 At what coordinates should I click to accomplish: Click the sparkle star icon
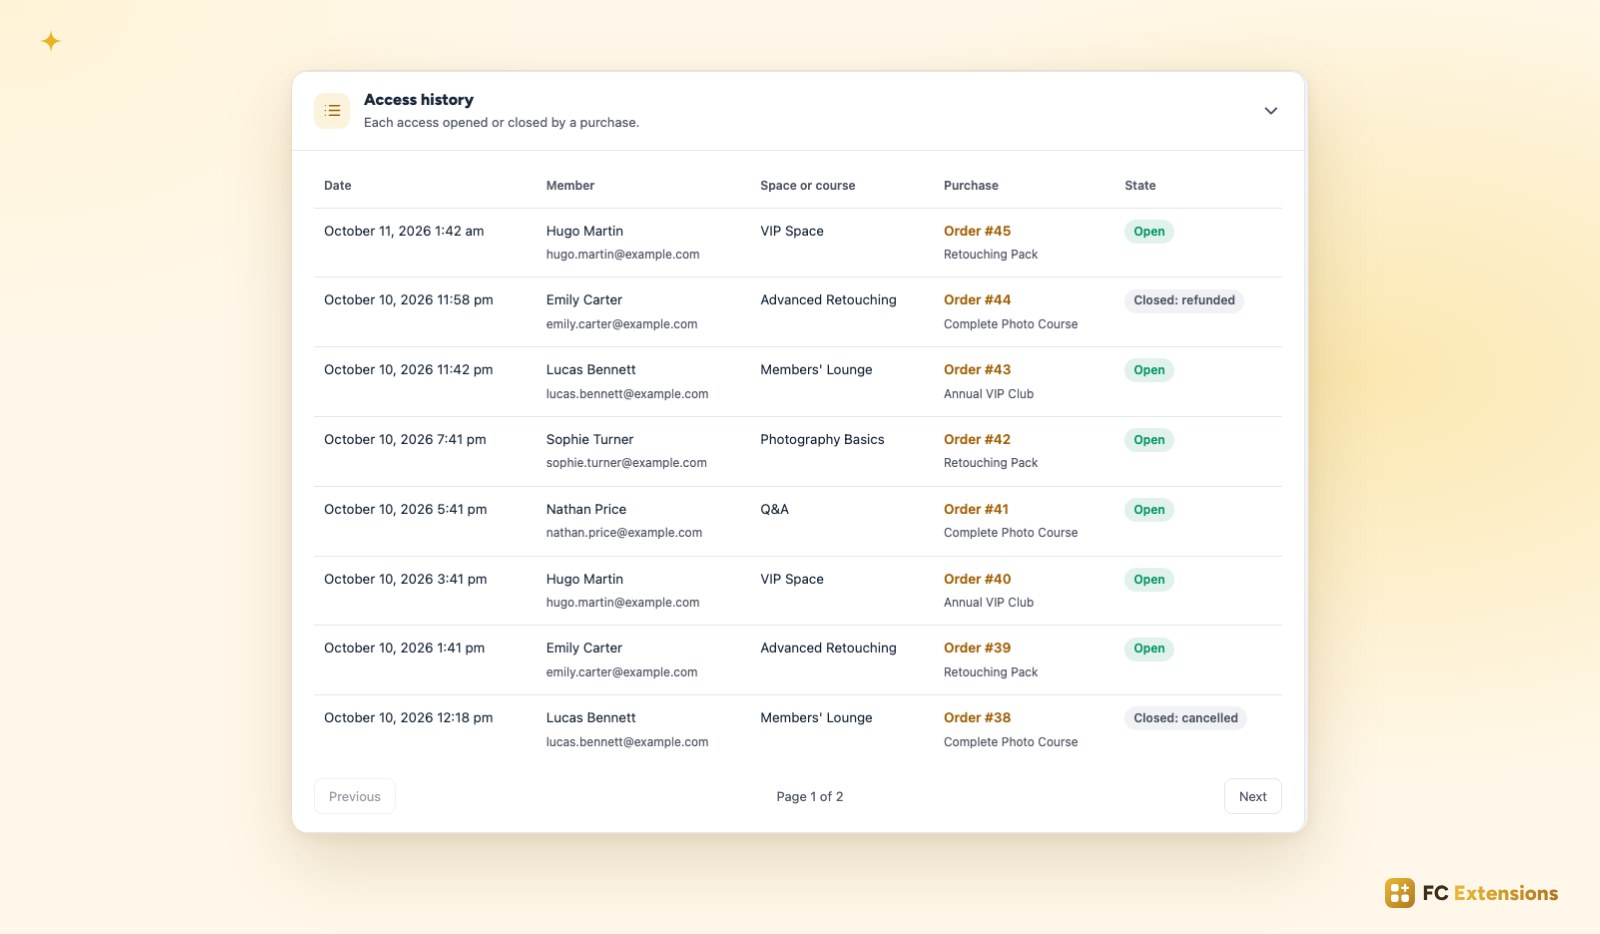(x=51, y=41)
